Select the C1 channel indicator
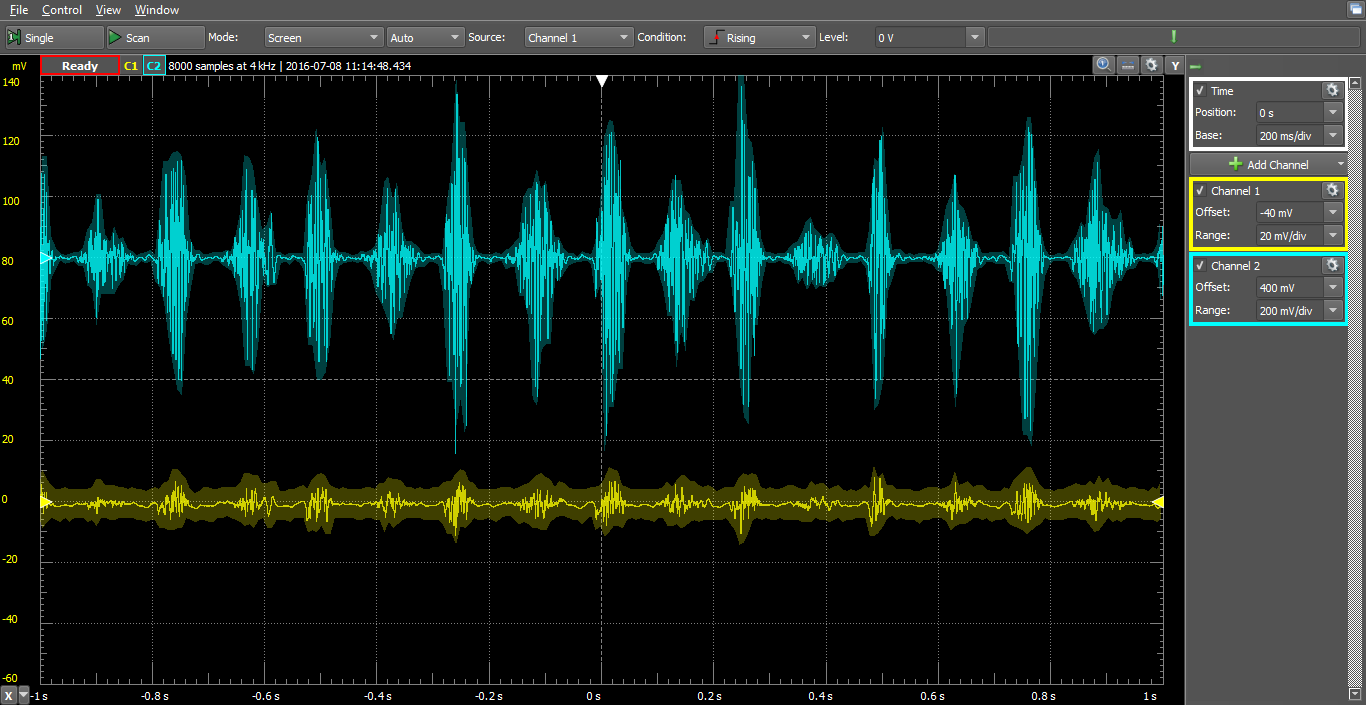Viewport: 1368px width, 708px height. (130, 66)
